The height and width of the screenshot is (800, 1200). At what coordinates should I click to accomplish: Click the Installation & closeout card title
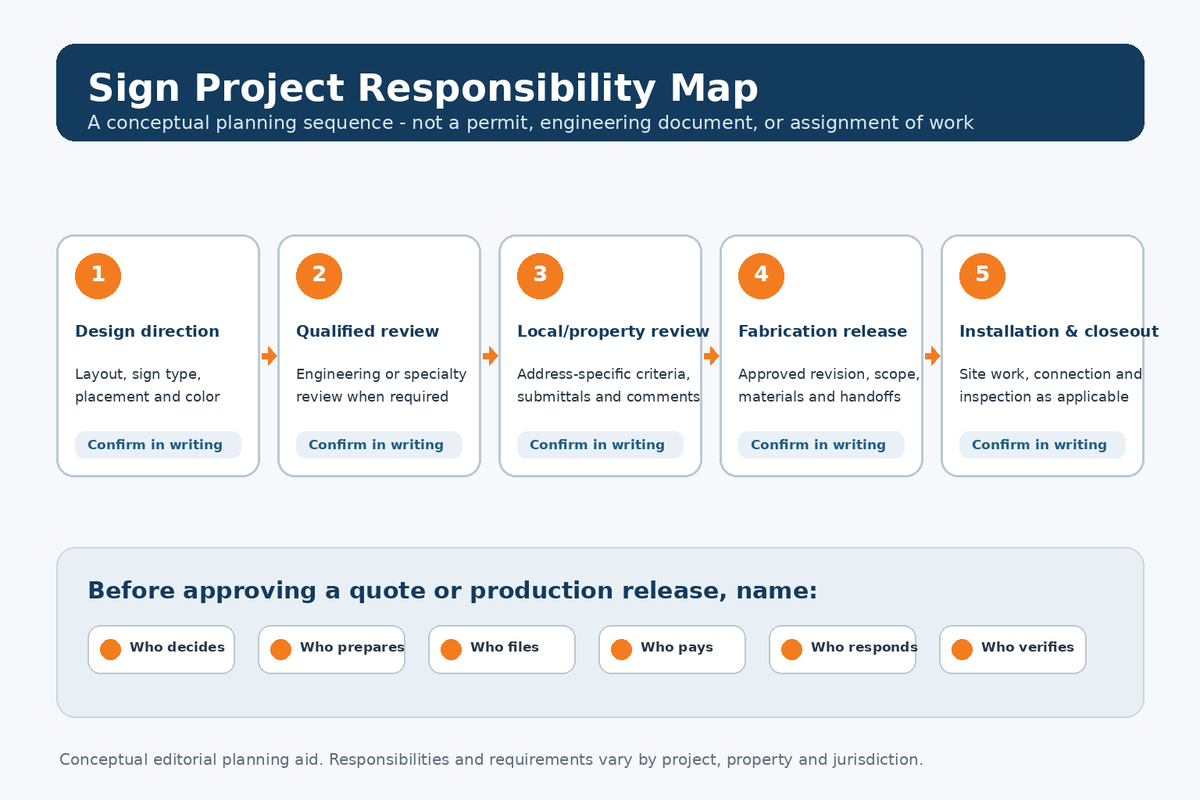(1059, 331)
